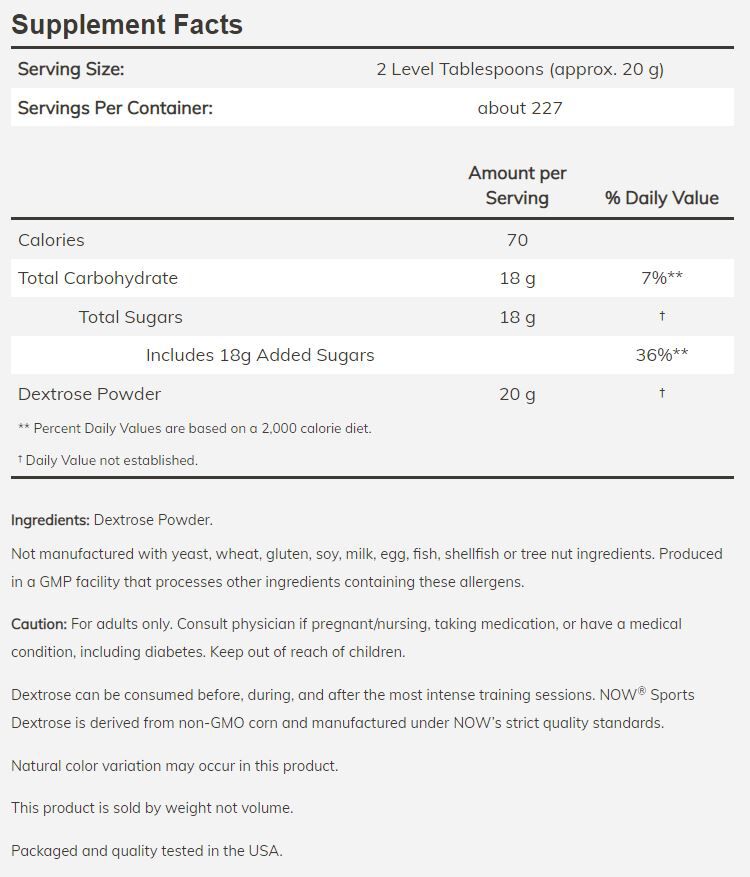Click the Daily Value not established footnote
Image resolution: width=750 pixels, height=877 pixels.
point(110,461)
